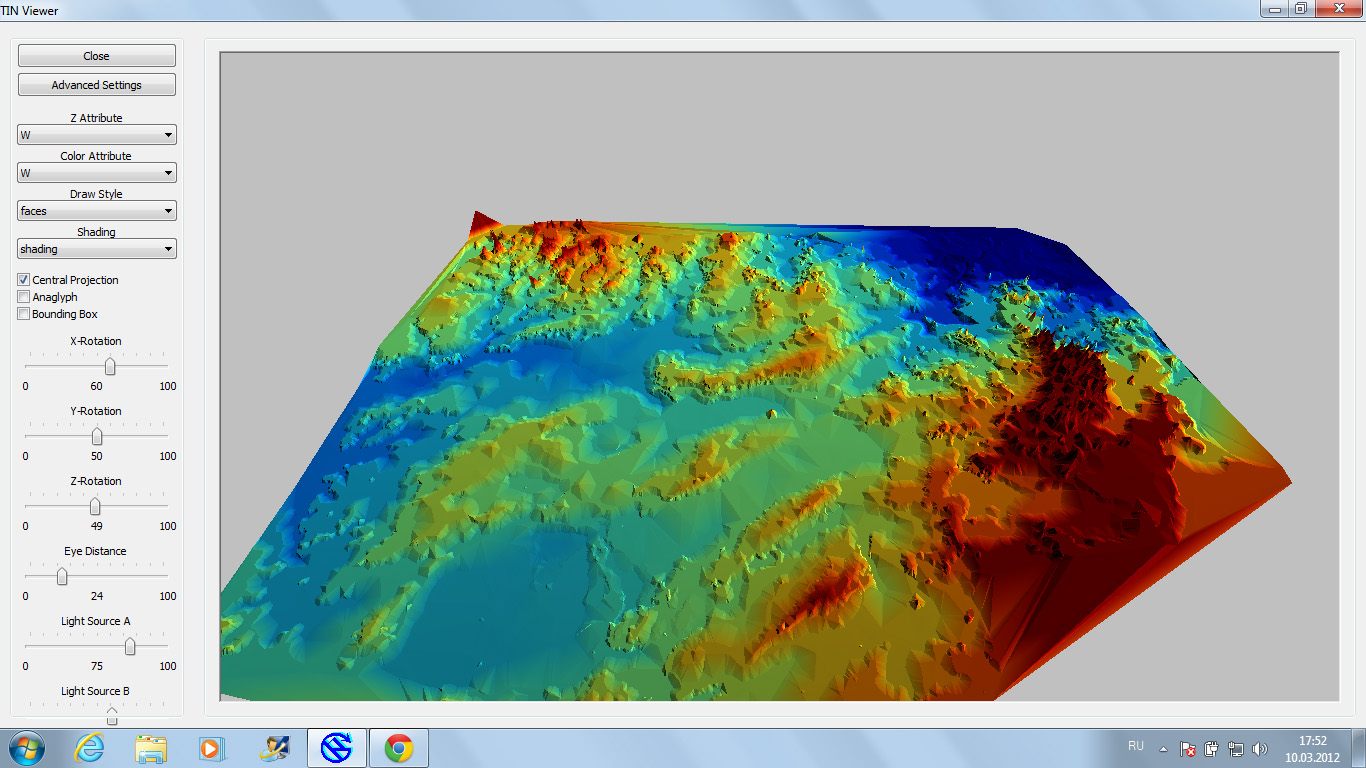
Task: Click the Close button in panel
Action: (97, 56)
